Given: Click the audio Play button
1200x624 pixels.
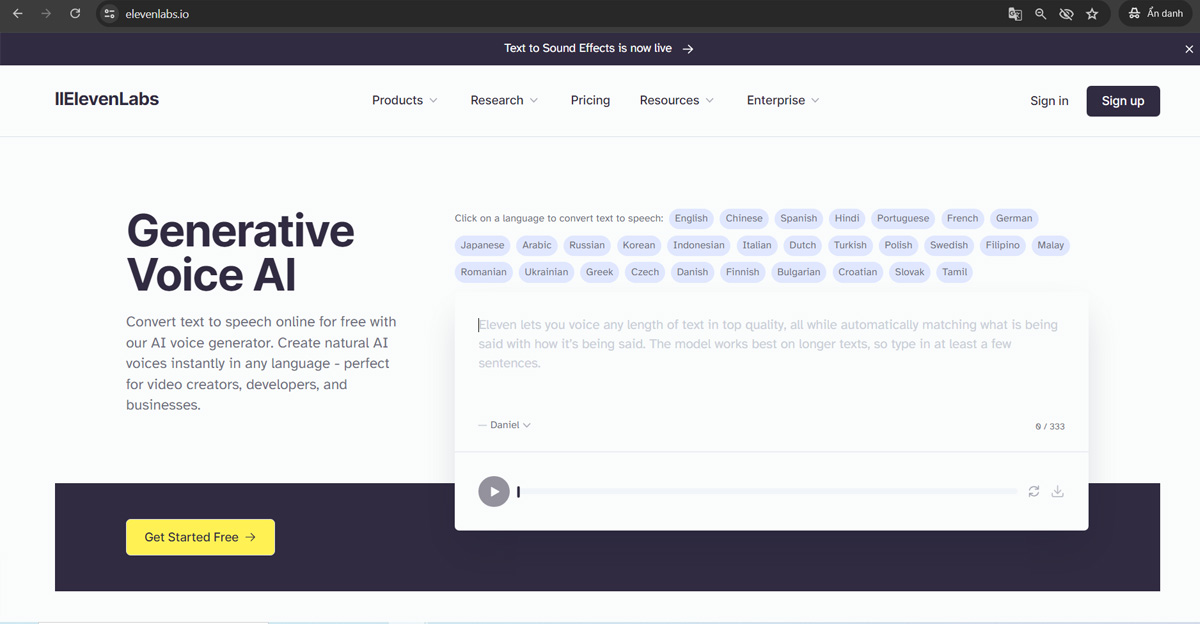Looking at the screenshot, I should coord(493,491).
